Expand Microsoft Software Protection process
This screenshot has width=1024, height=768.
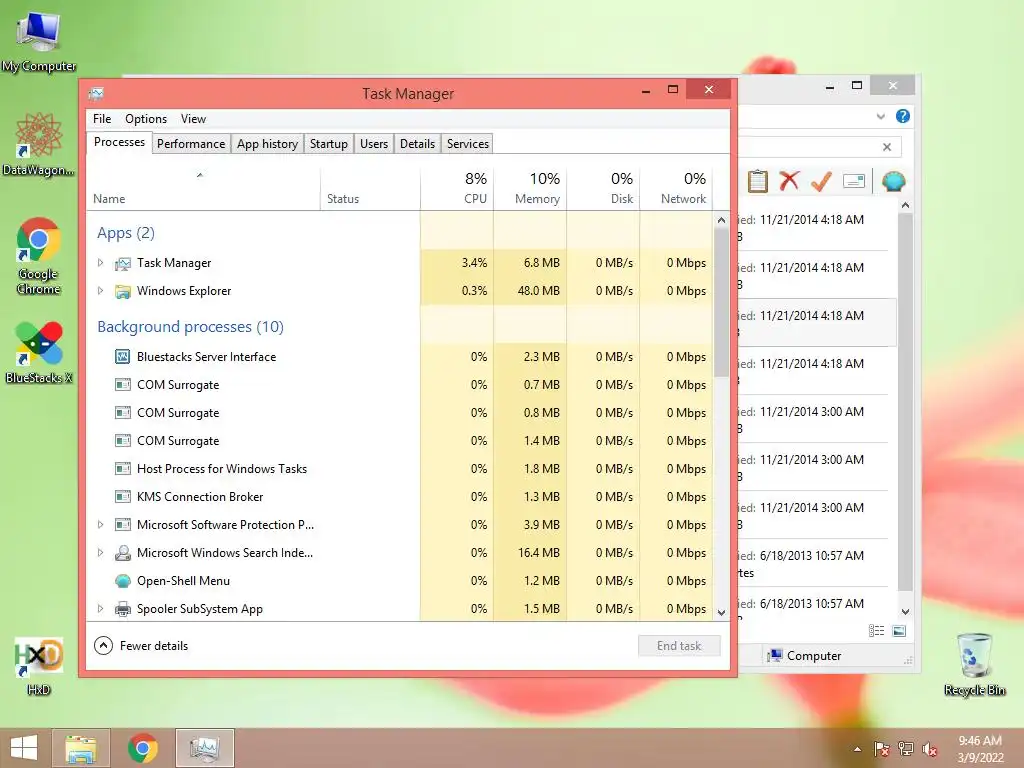pos(100,525)
